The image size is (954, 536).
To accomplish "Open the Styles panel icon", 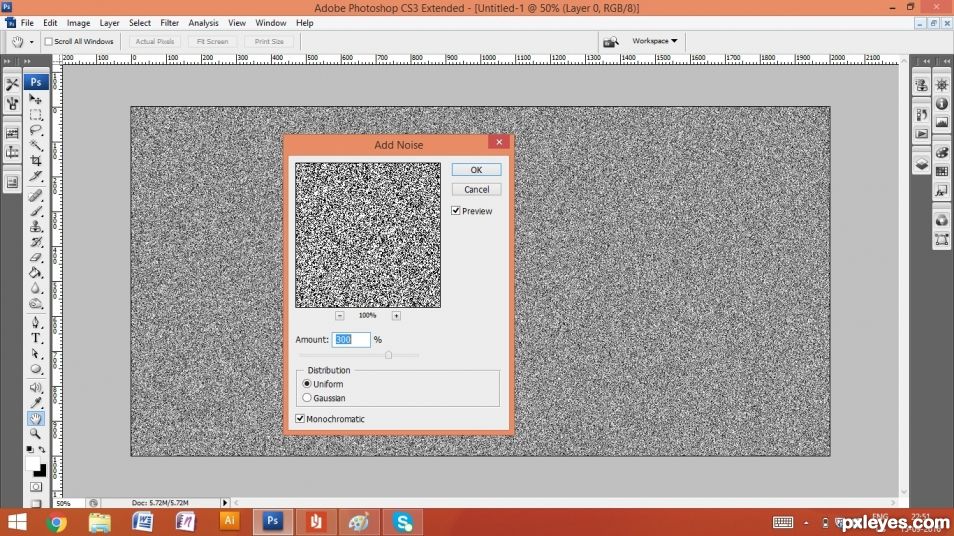I will (942, 190).
